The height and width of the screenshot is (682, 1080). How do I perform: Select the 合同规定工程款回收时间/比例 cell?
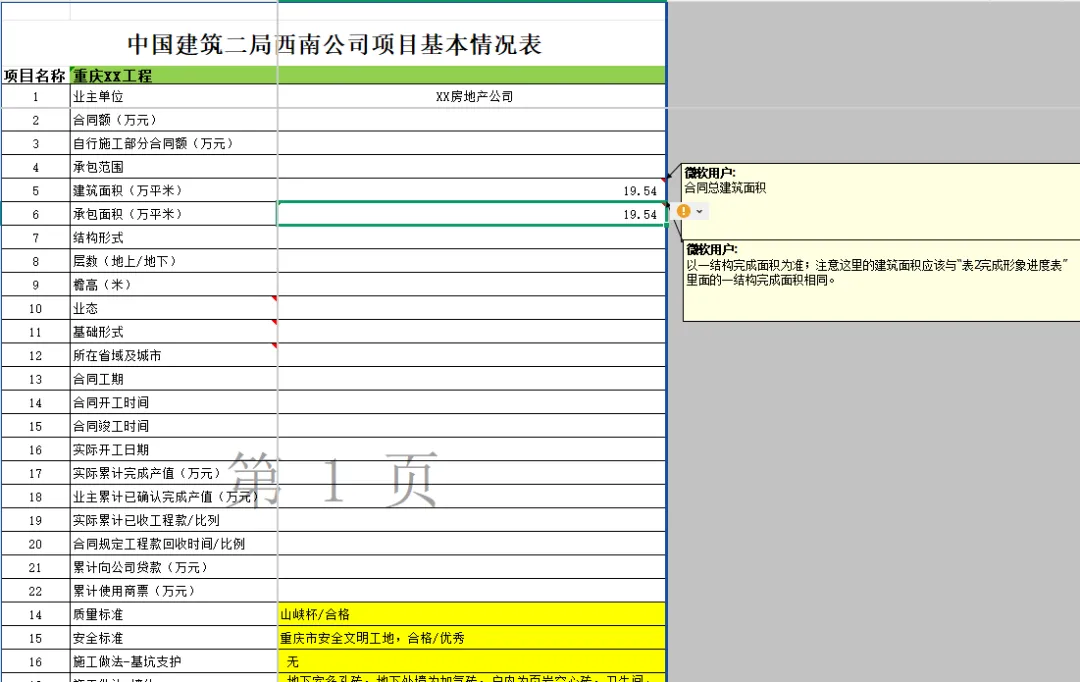click(174, 544)
